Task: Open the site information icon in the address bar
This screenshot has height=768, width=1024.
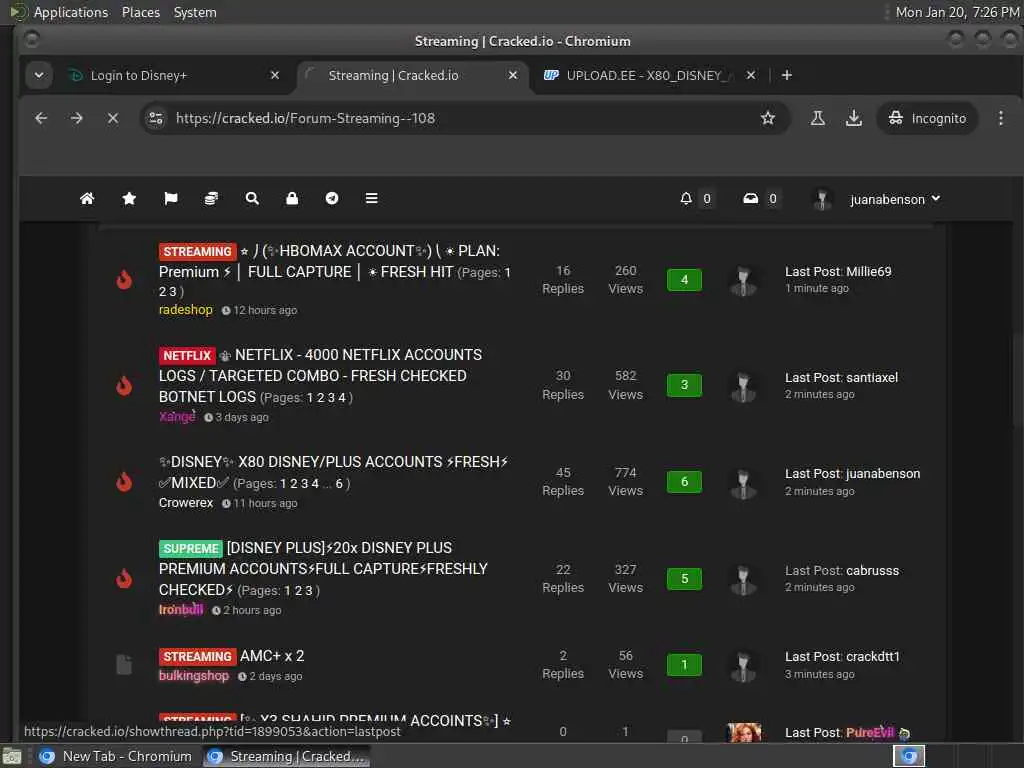Action: (x=156, y=118)
